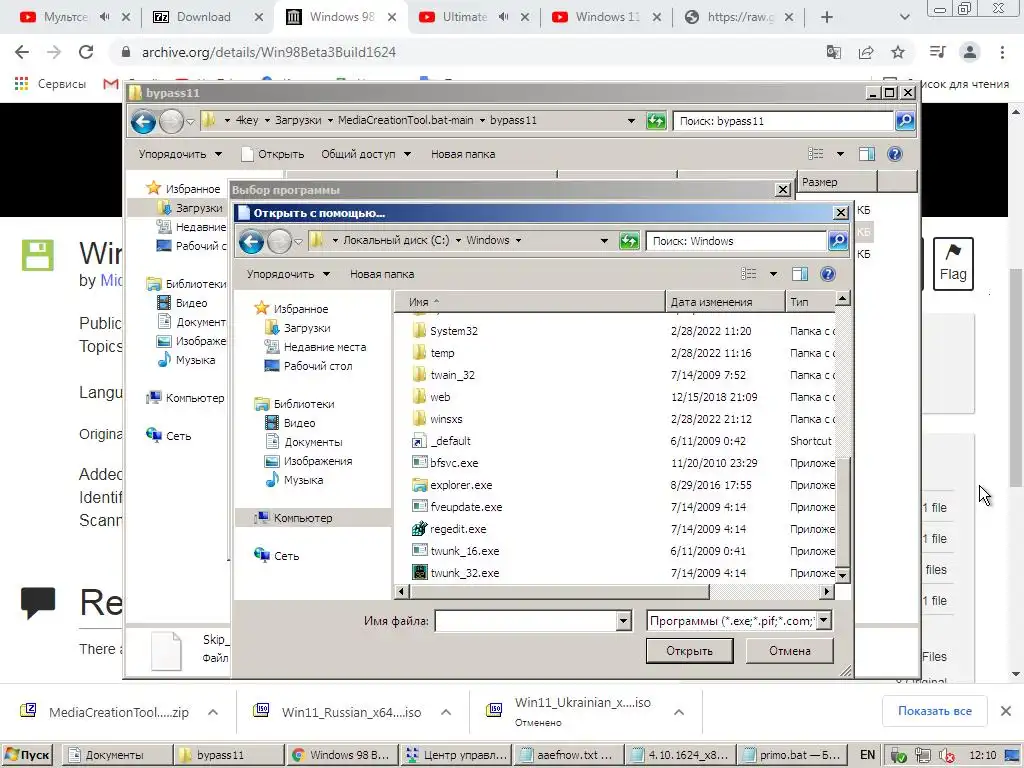Switch to the https://raw.g tab
The width and height of the screenshot is (1024, 768).
(x=738, y=17)
